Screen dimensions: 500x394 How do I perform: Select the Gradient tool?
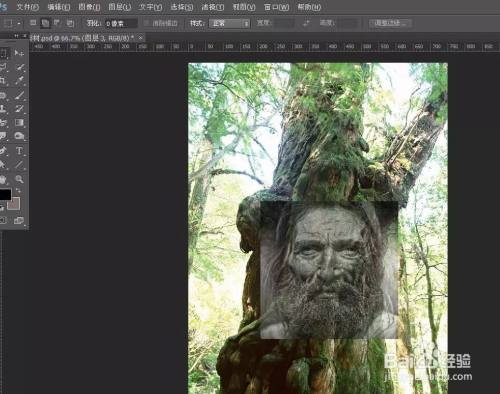[19, 123]
